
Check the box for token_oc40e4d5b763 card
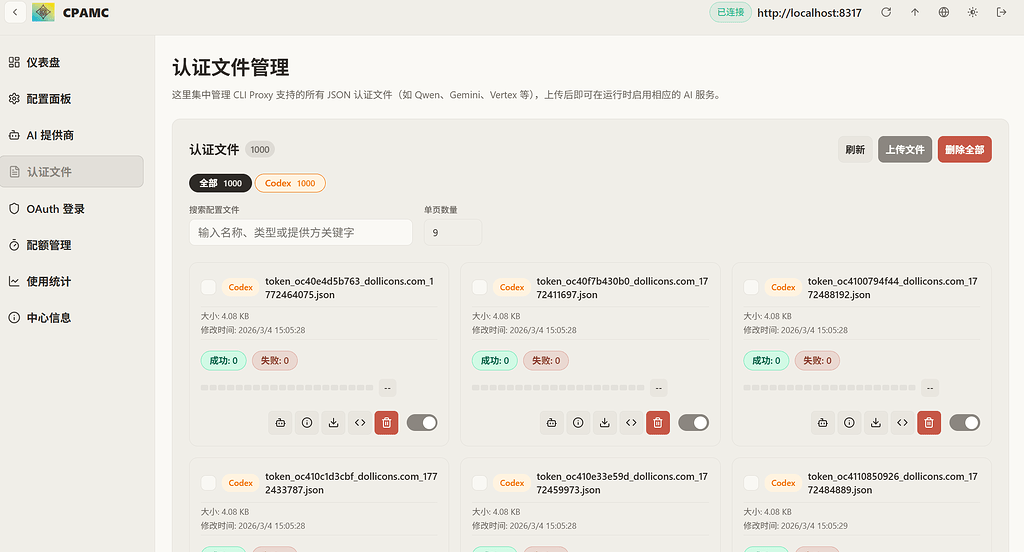click(x=208, y=287)
